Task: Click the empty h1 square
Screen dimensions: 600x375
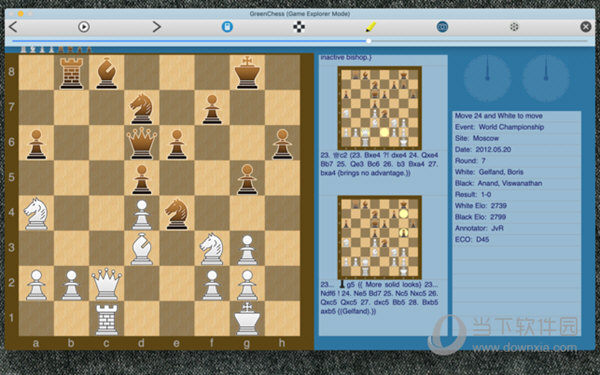Action: (x=282, y=319)
